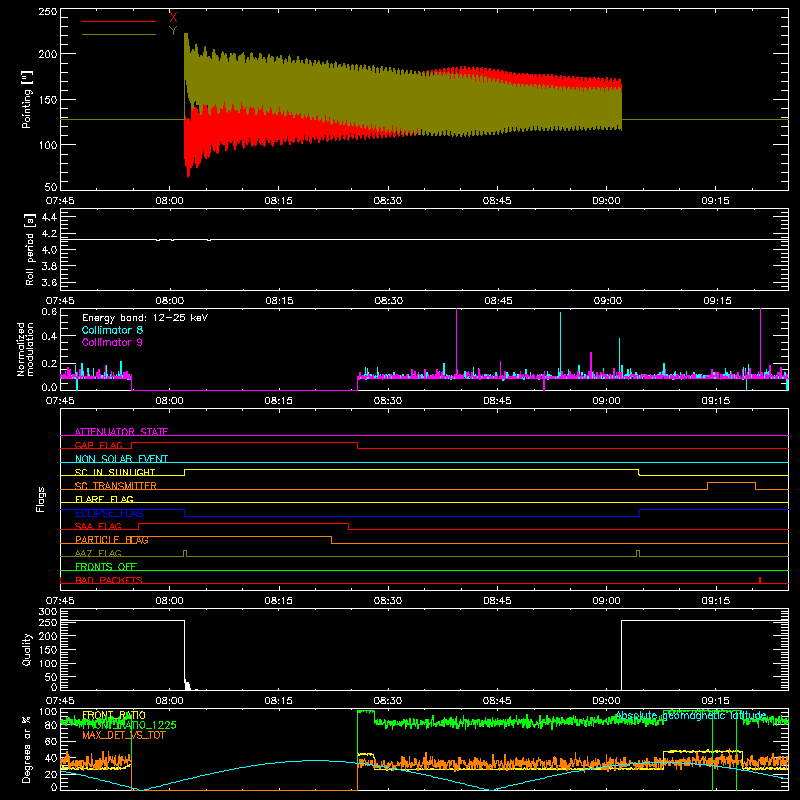Screen dimensions: 800x800
Task: Click the '250' tick label on Pointing axis
Action: pos(47,12)
